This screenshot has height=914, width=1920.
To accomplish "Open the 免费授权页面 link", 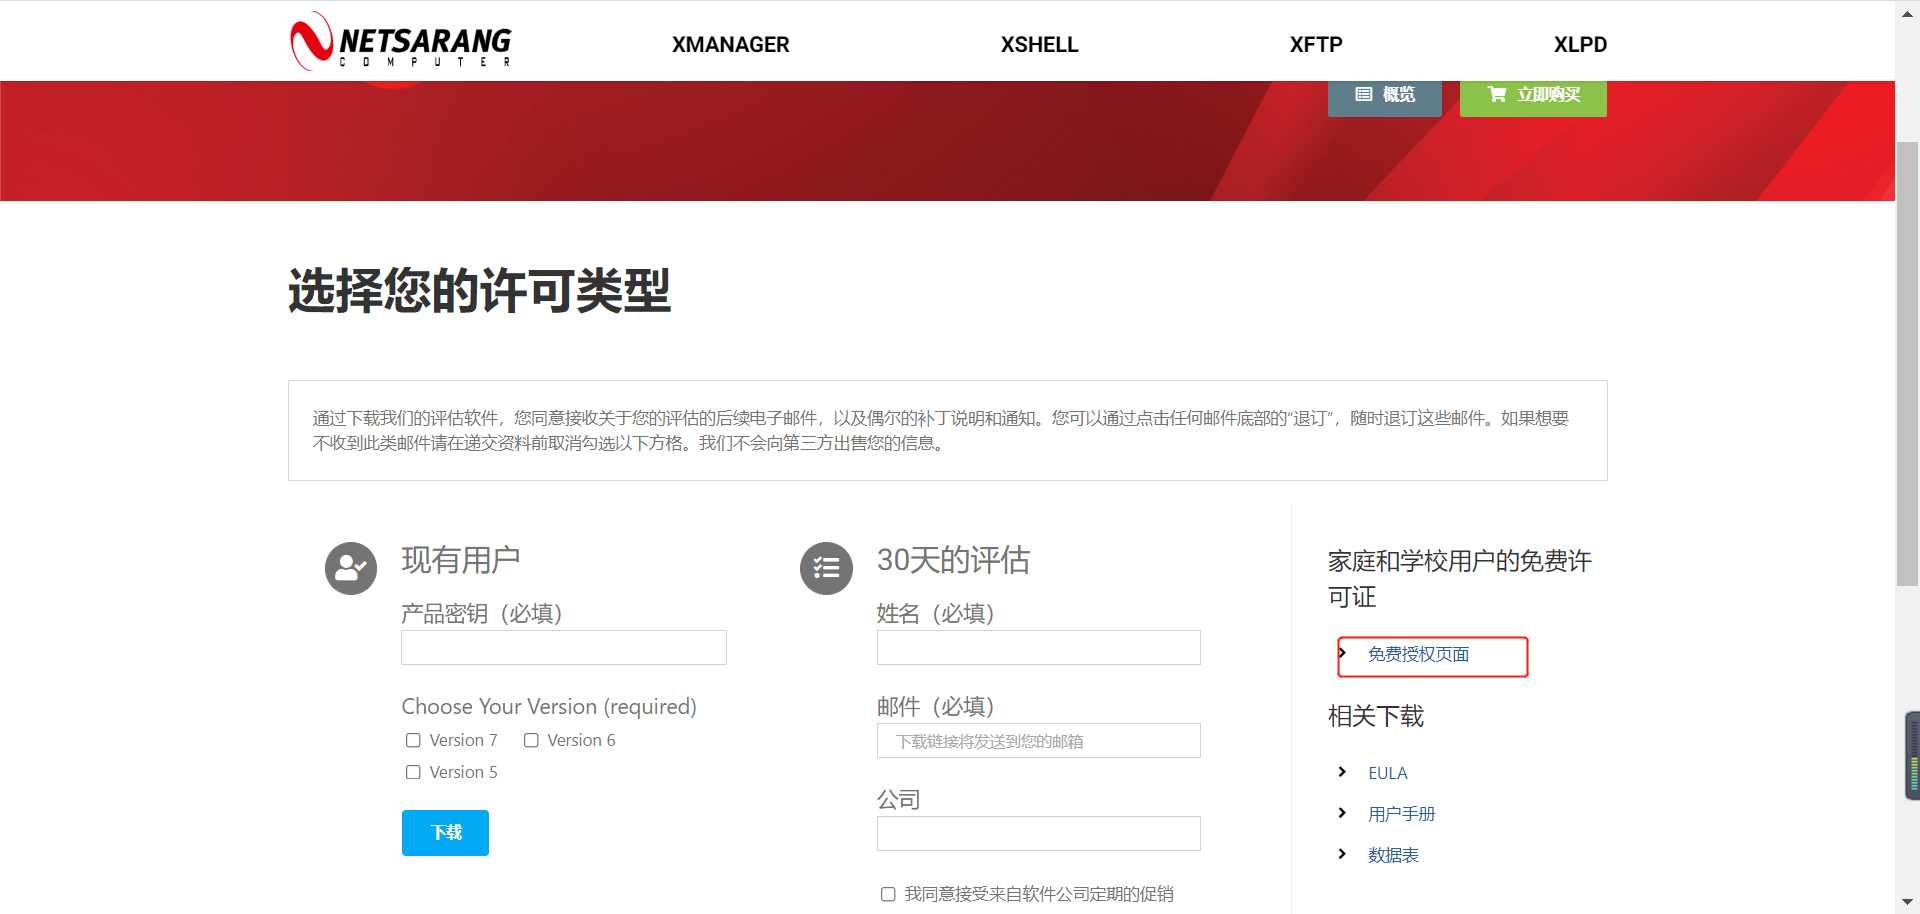I will click(x=1418, y=654).
